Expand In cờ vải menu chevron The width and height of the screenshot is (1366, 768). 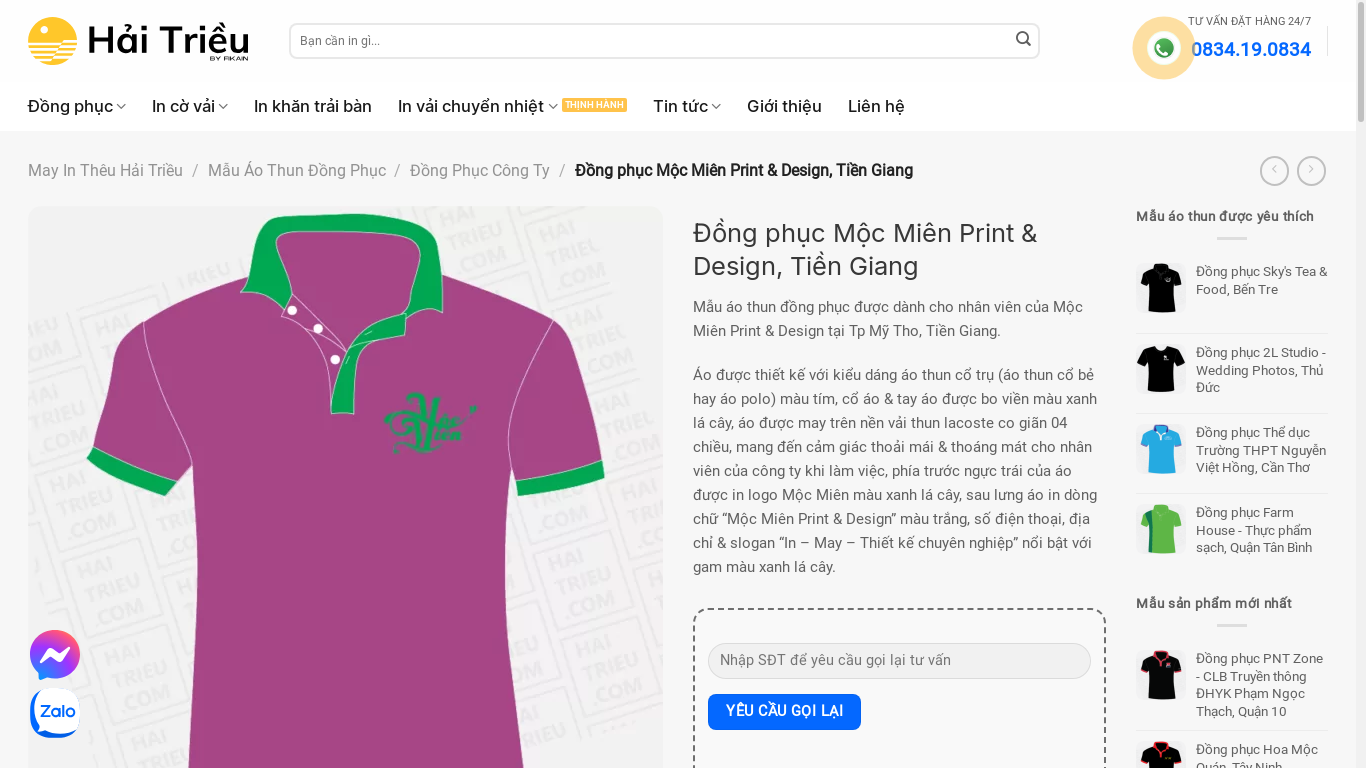point(223,107)
